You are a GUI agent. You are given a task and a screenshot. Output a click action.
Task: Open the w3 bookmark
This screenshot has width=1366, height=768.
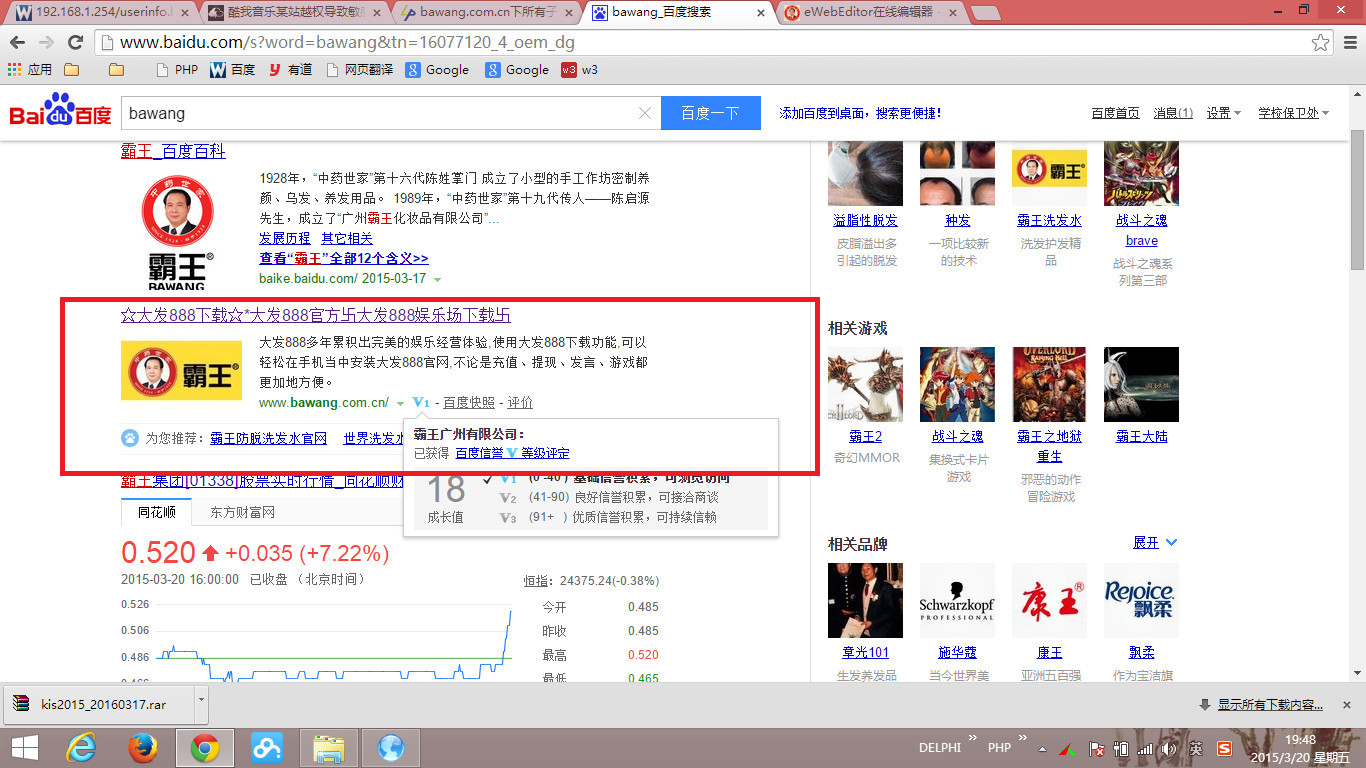point(580,70)
